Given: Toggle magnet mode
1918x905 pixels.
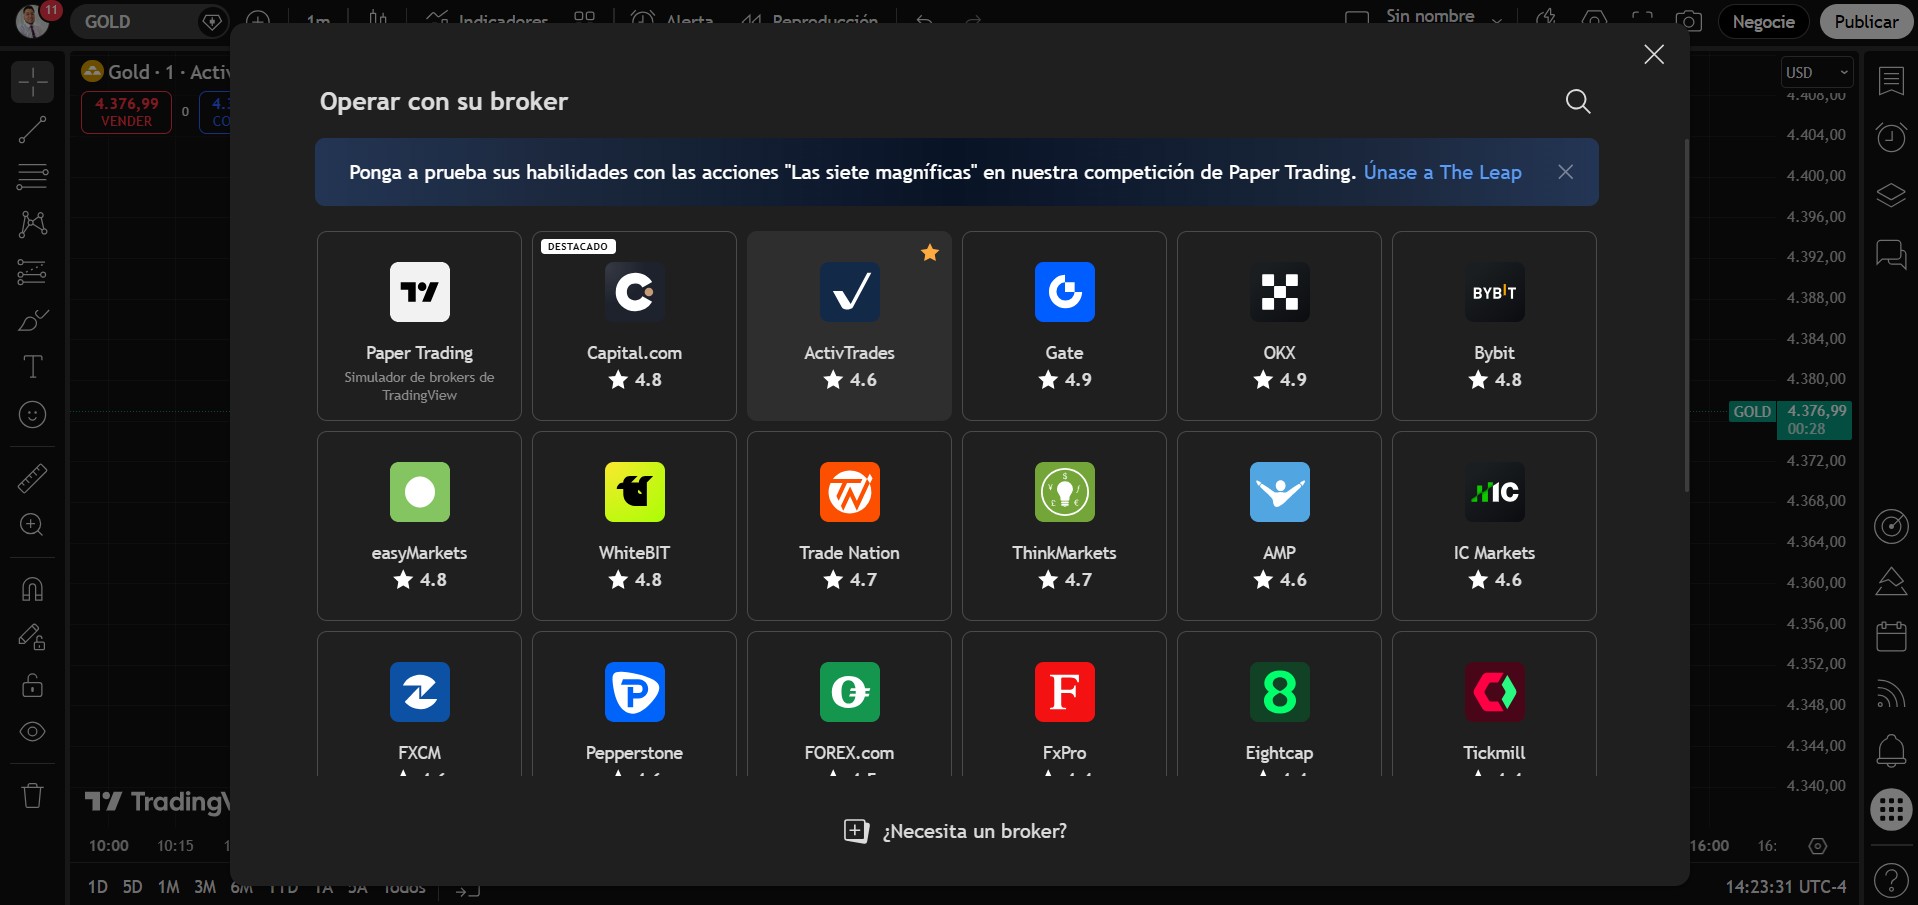Looking at the screenshot, I should point(32,589).
